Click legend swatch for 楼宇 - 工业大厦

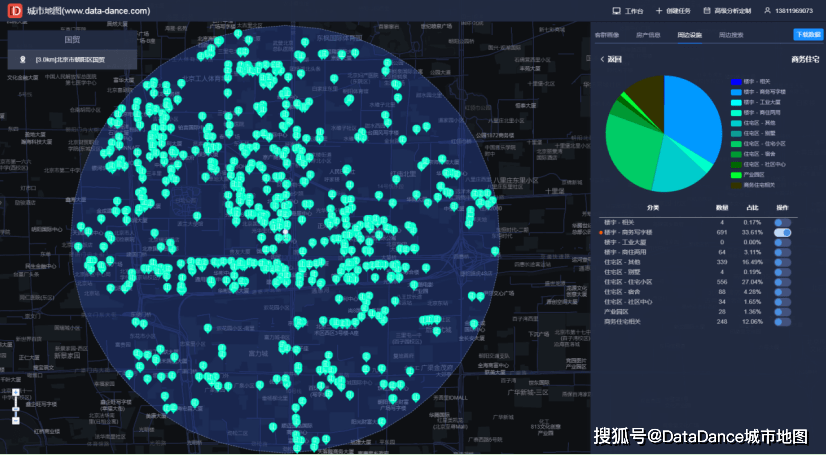tap(736, 103)
